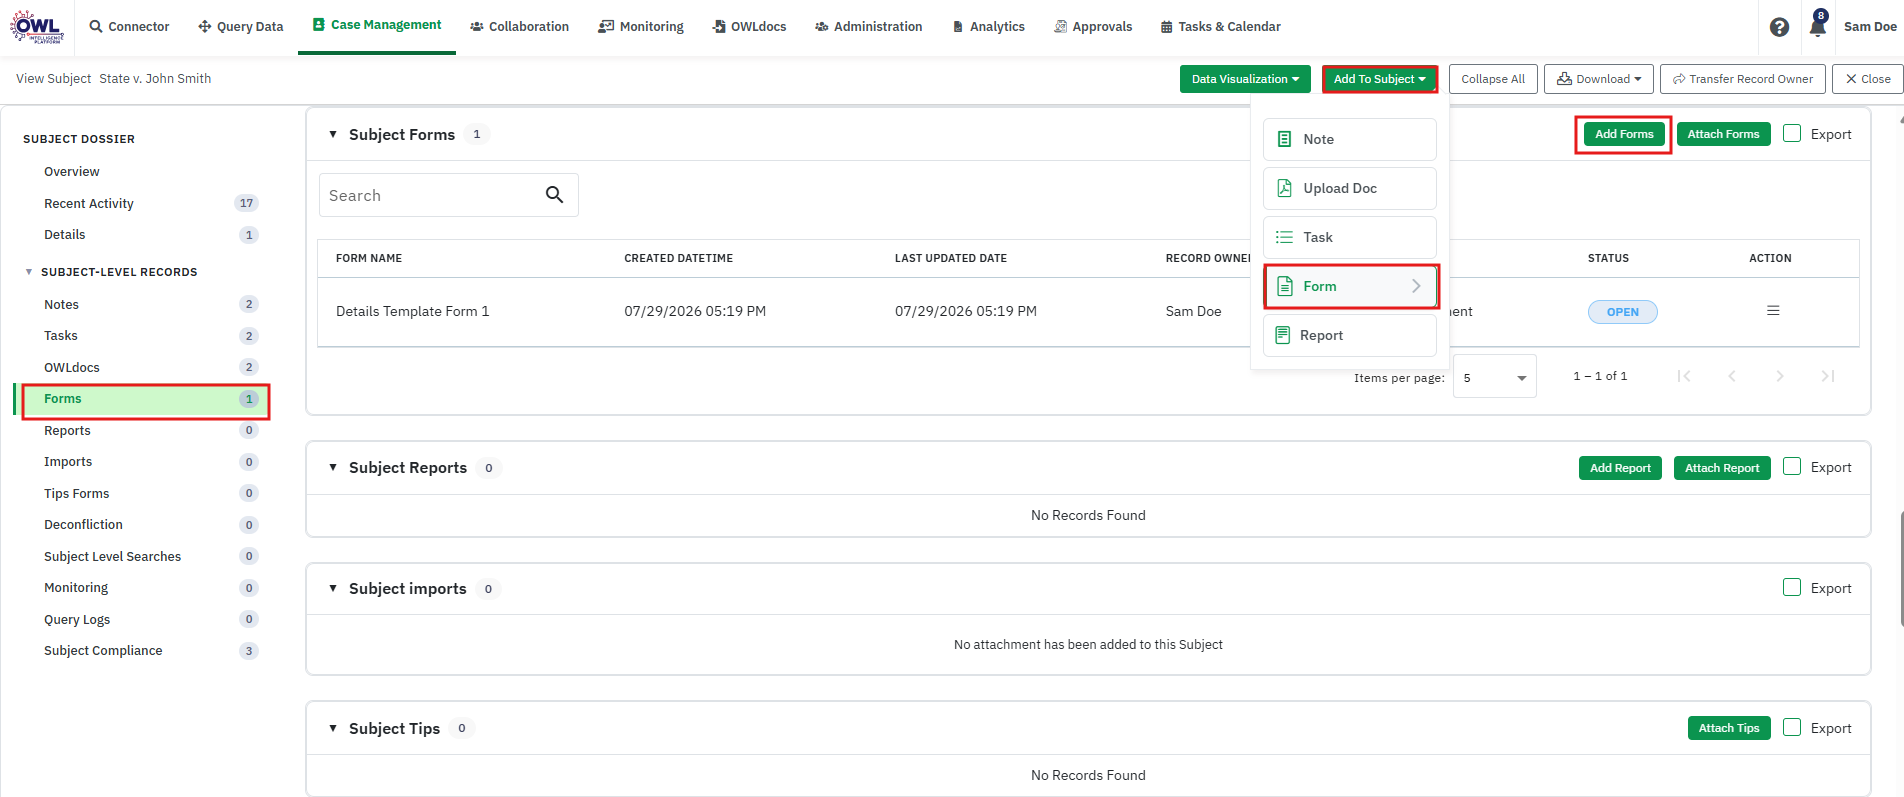Select Details in sidebar

point(65,235)
